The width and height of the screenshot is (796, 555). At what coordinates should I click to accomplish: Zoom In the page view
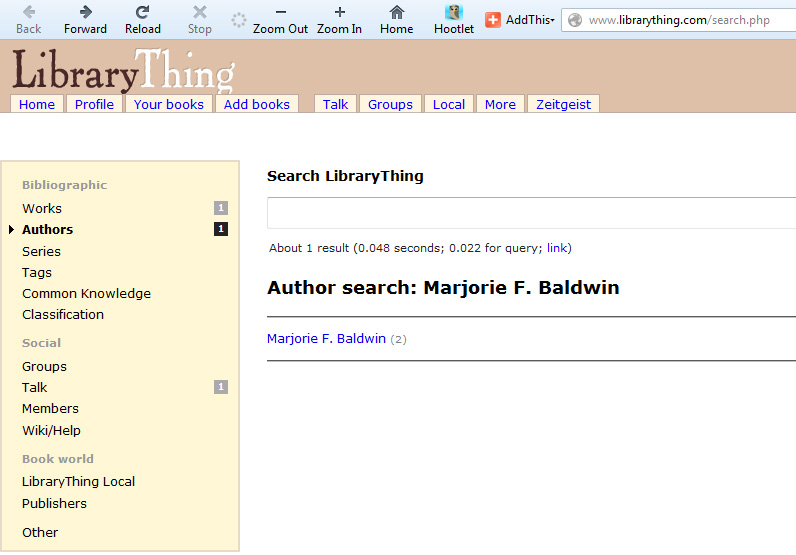(x=339, y=20)
